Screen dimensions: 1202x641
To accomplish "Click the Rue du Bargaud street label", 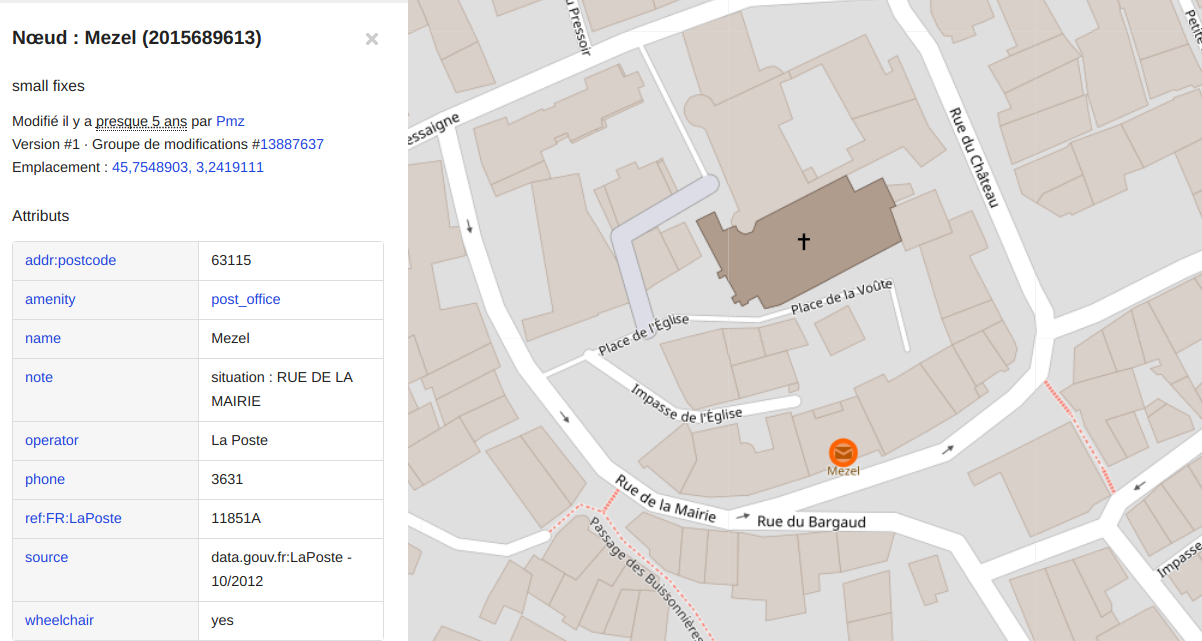I will pos(811,521).
